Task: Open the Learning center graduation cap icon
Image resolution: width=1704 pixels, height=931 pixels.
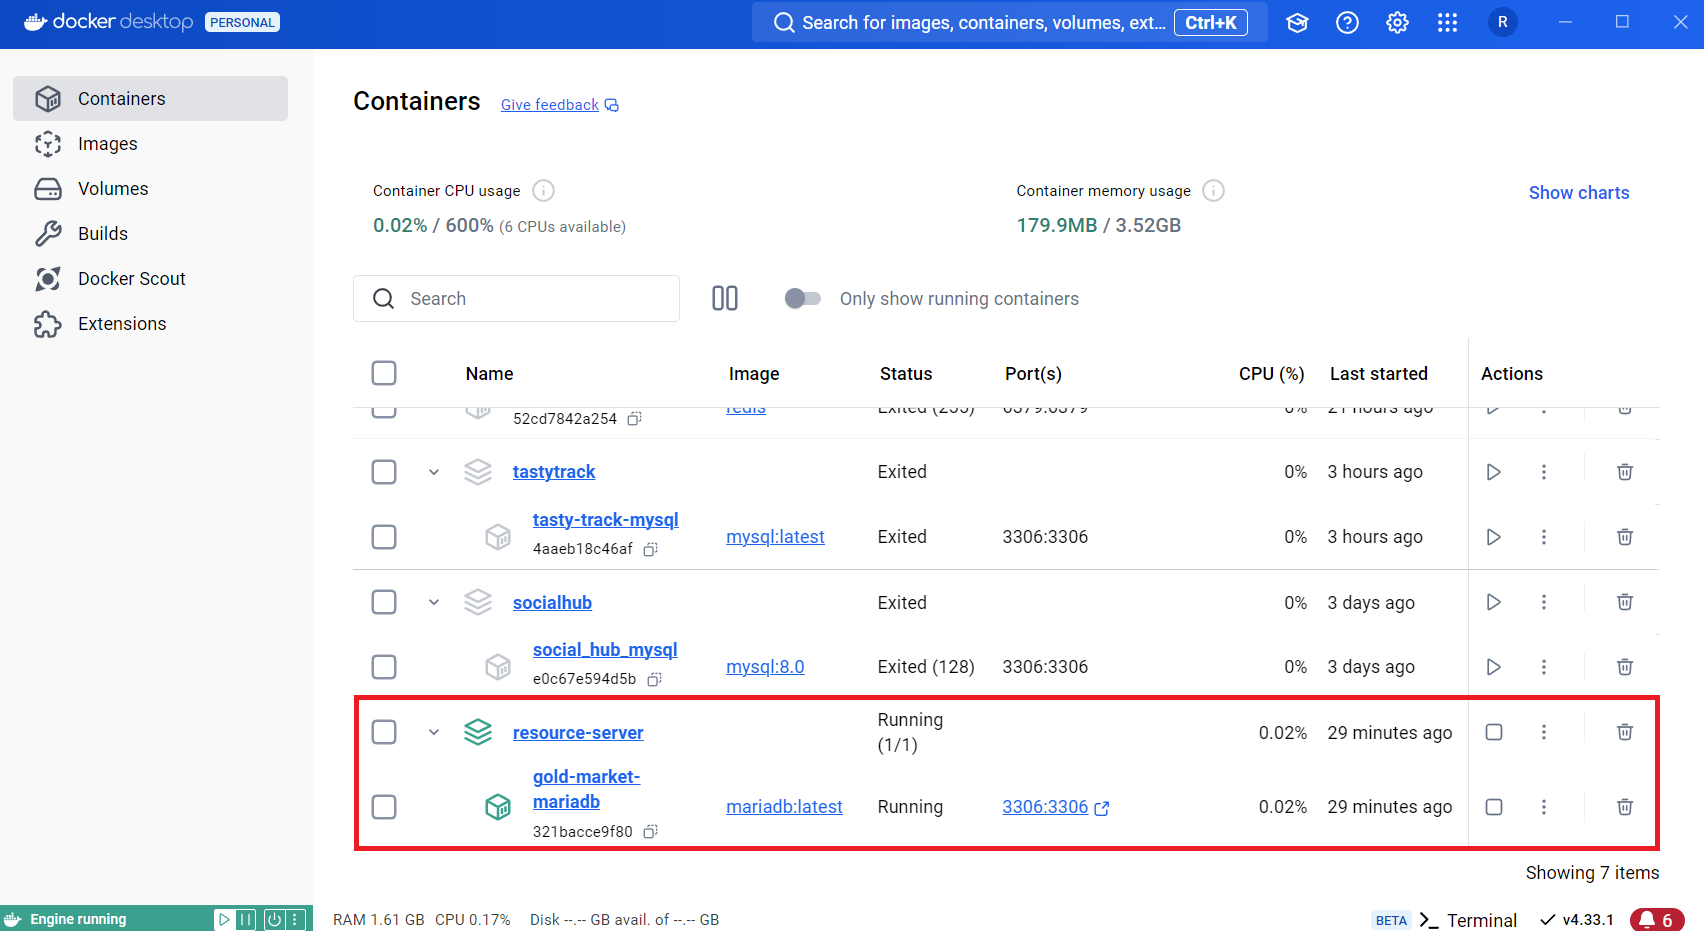Action: point(1297,23)
